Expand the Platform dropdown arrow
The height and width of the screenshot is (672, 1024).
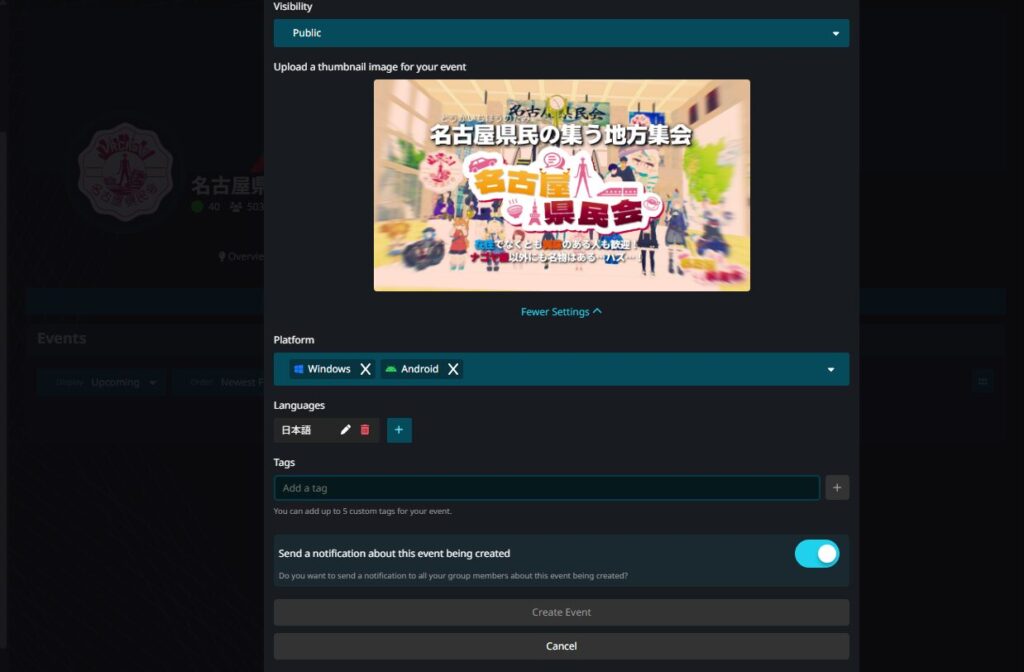pyautogui.click(x=831, y=370)
